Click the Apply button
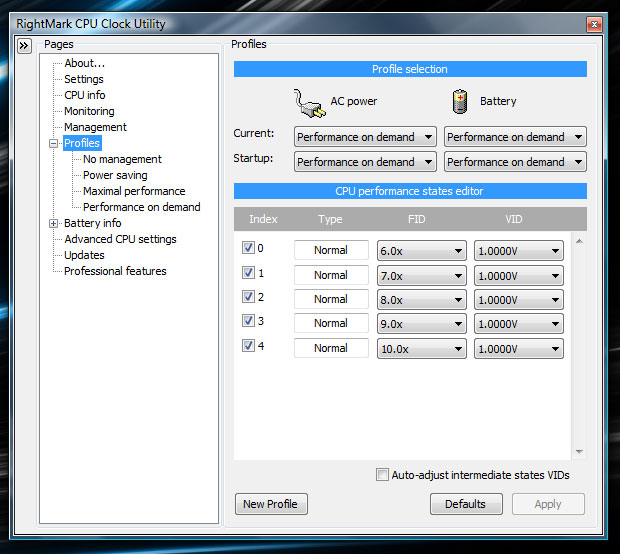 [548, 504]
